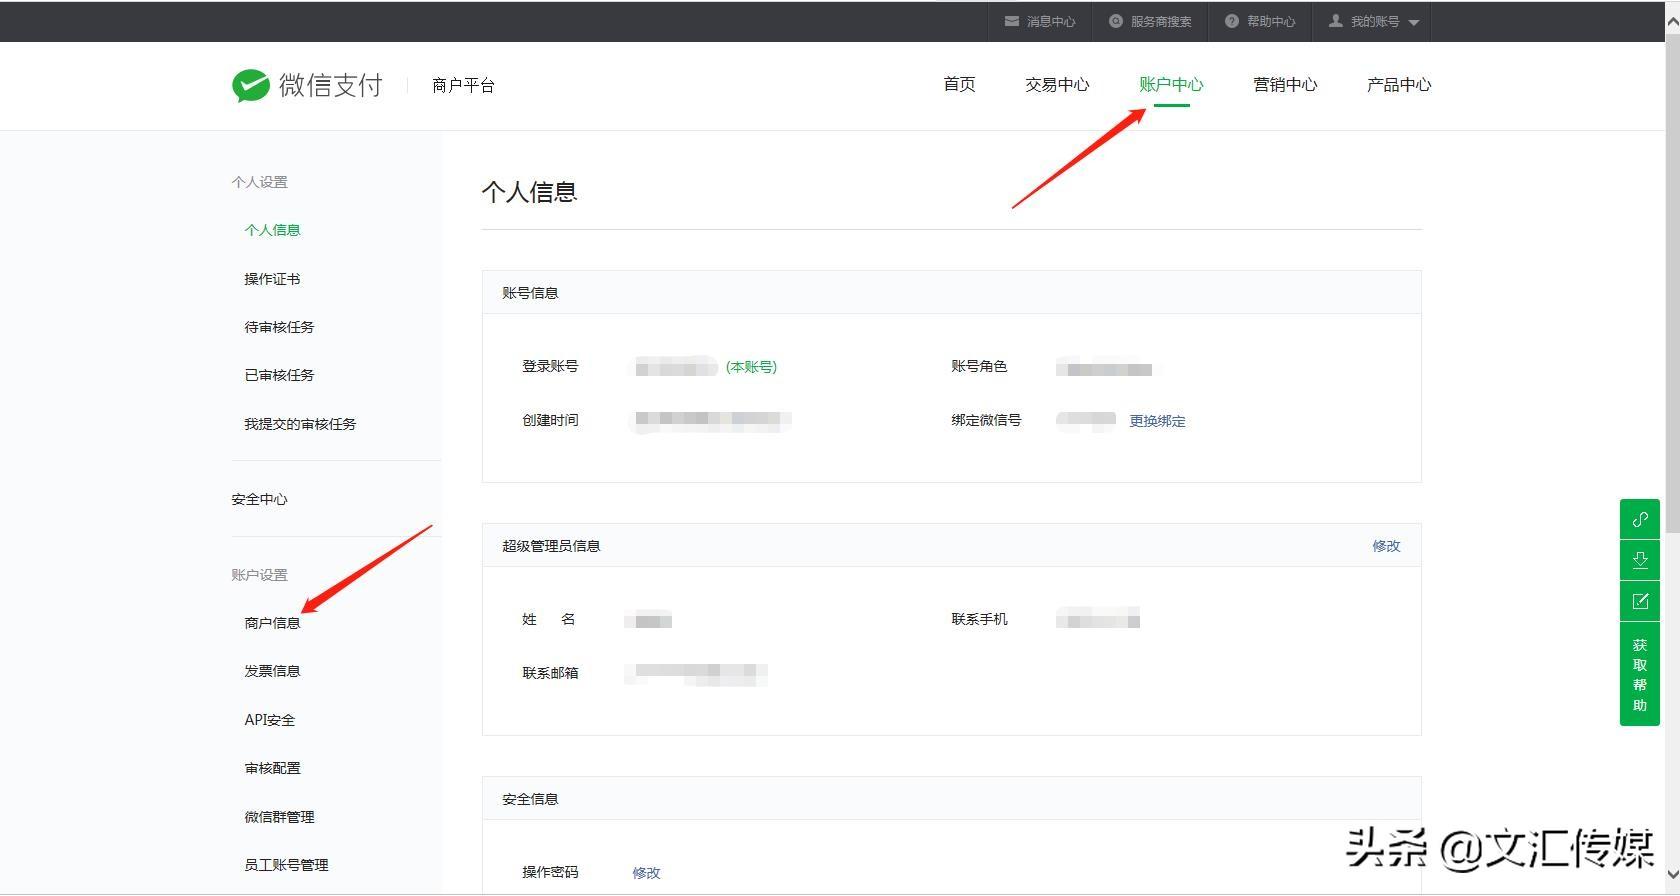Open 发票信息 in the sidebar

coord(272,671)
